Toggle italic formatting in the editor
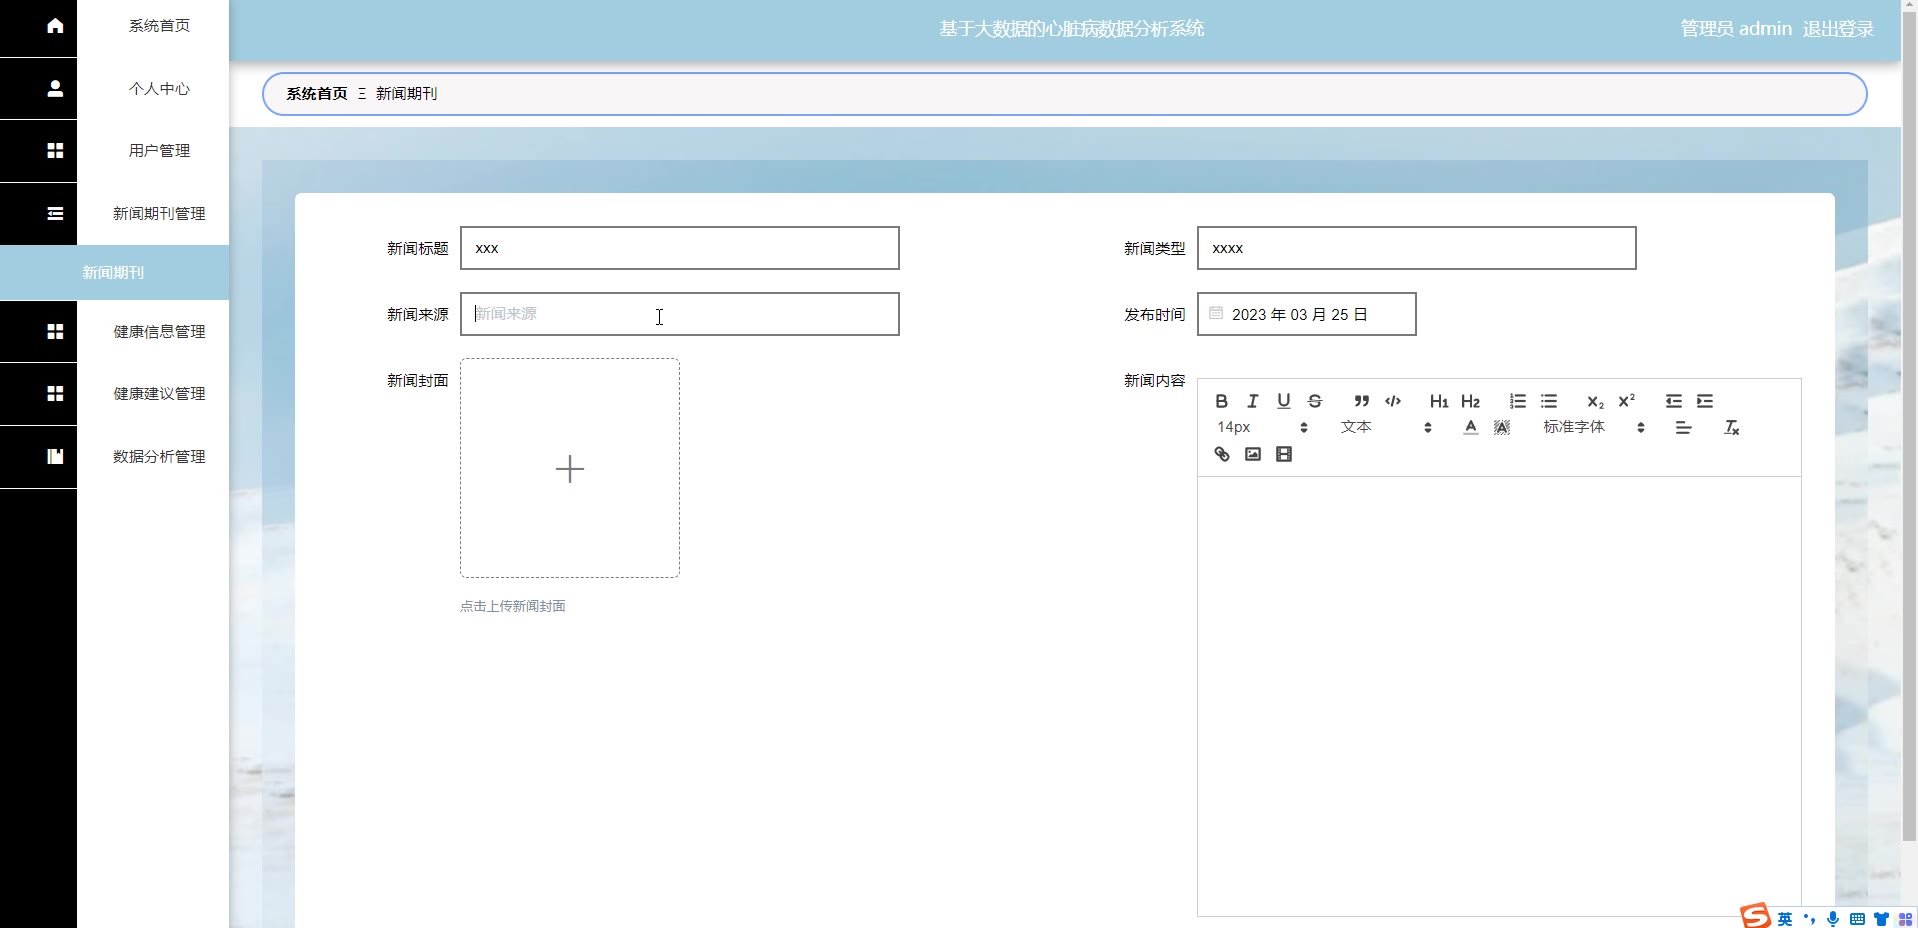 (1252, 401)
